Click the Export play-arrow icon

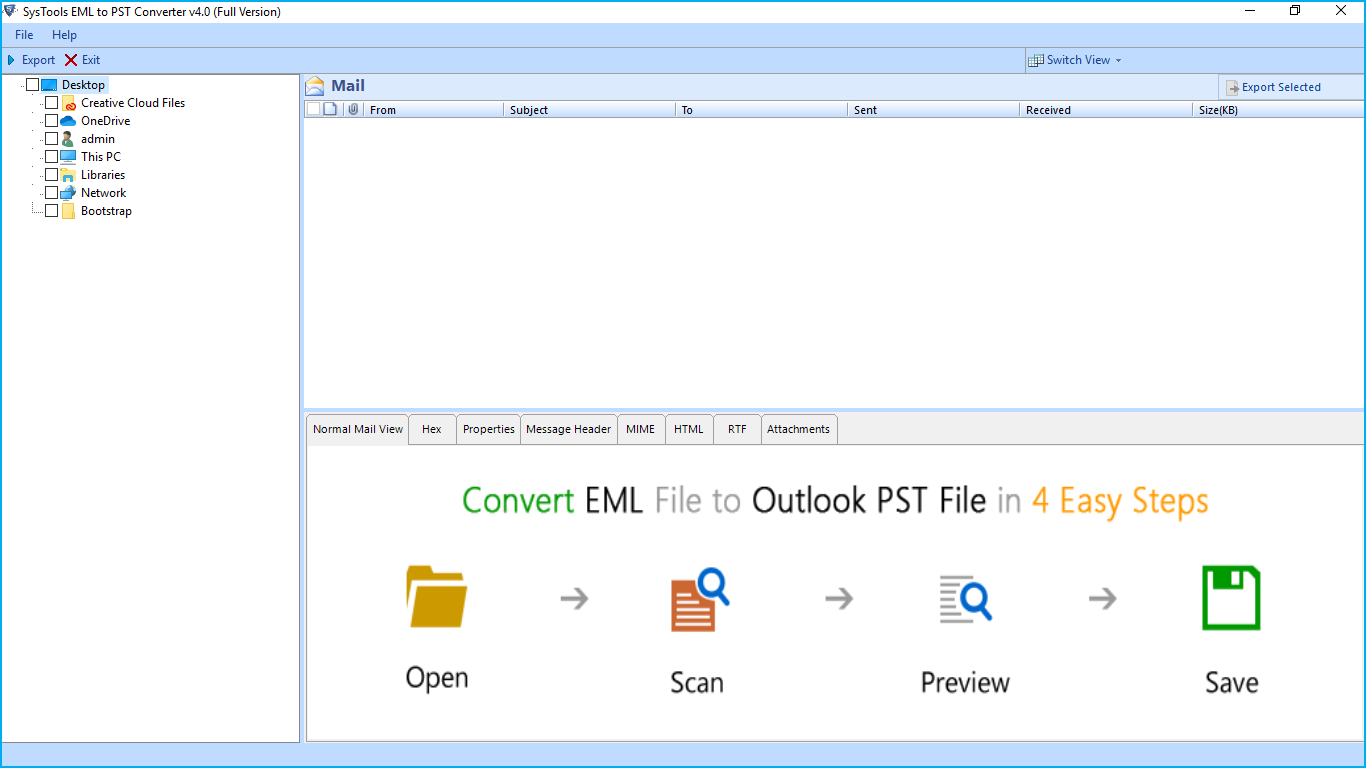tap(11, 60)
